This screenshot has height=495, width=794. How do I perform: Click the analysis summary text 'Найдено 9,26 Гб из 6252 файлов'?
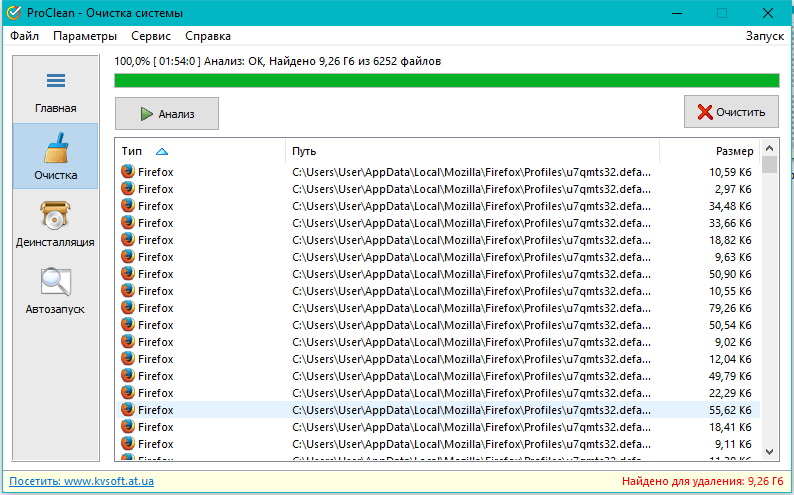point(354,61)
